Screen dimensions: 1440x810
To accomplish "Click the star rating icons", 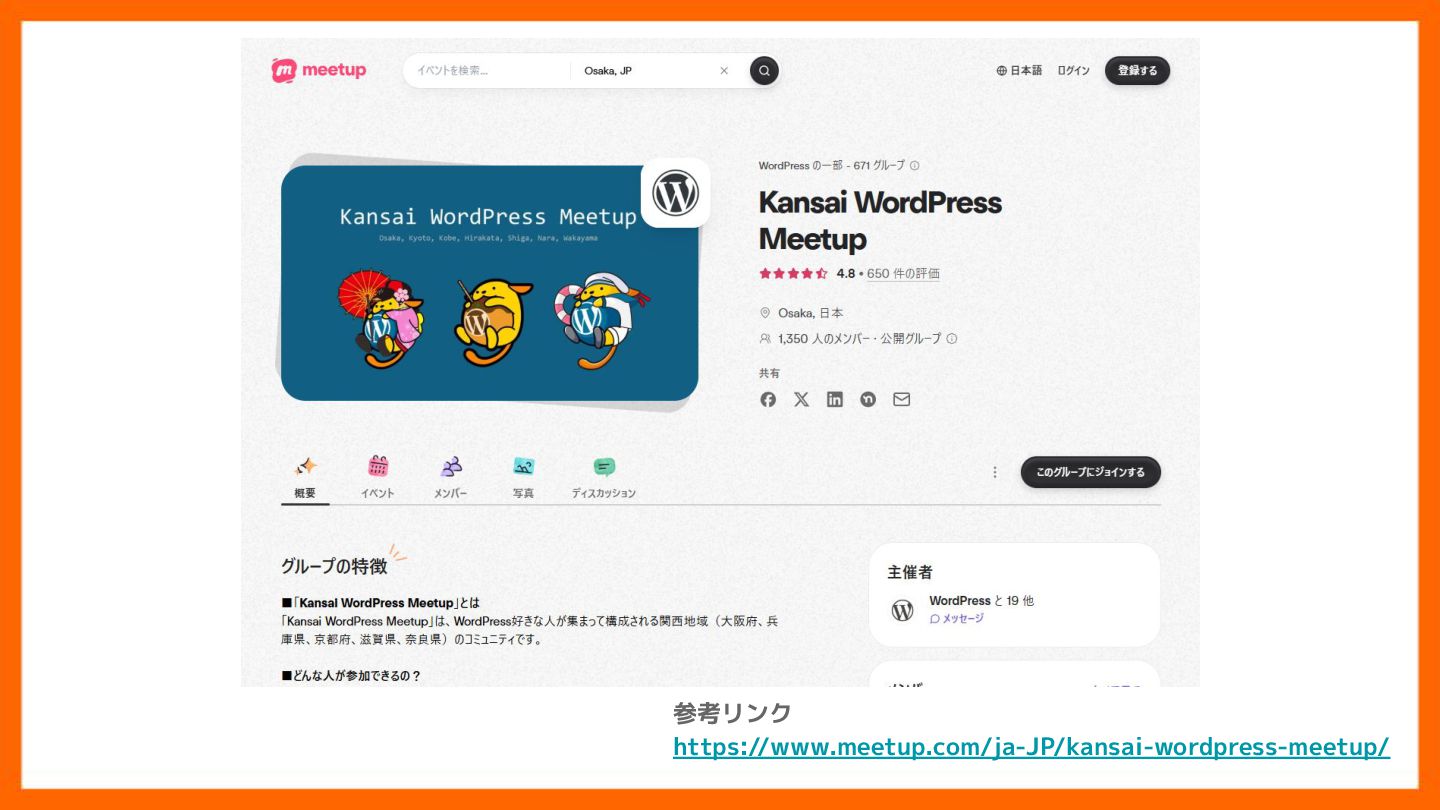I will [793, 274].
